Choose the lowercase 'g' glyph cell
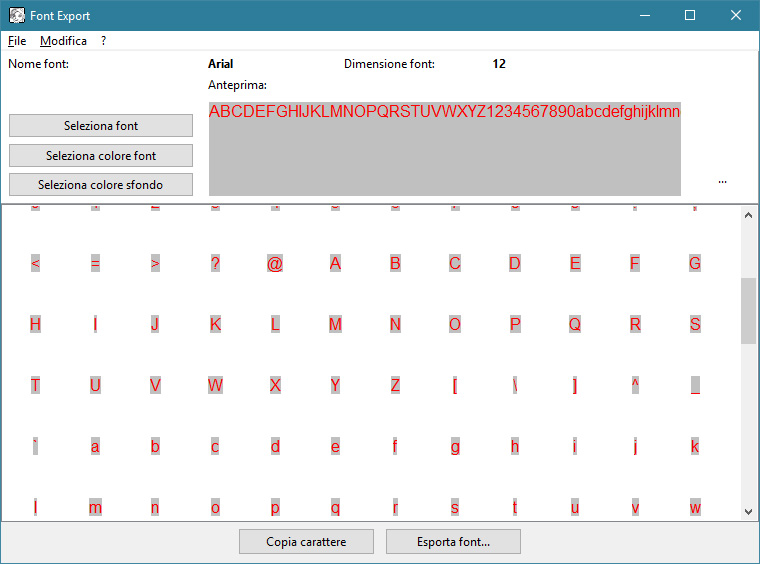This screenshot has width=760, height=564. click(x=455, y=447)
